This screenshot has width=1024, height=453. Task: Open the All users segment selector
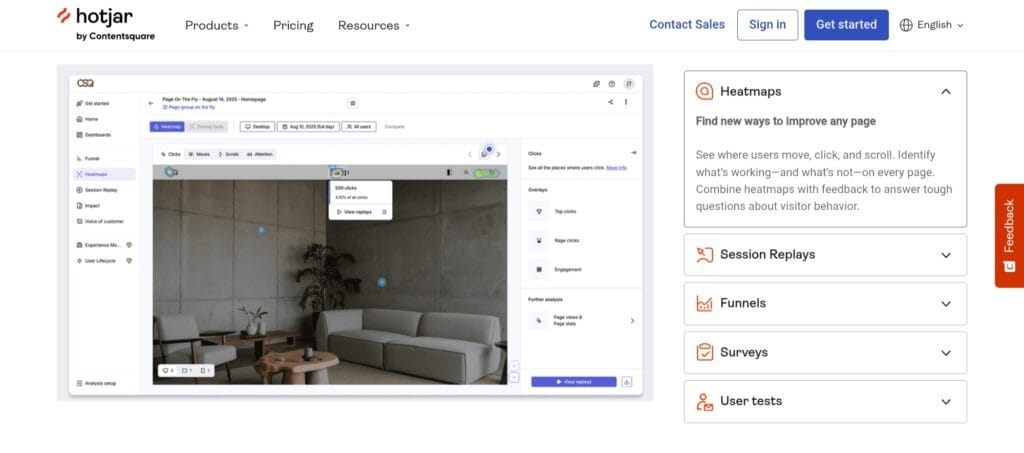point(359,127)
